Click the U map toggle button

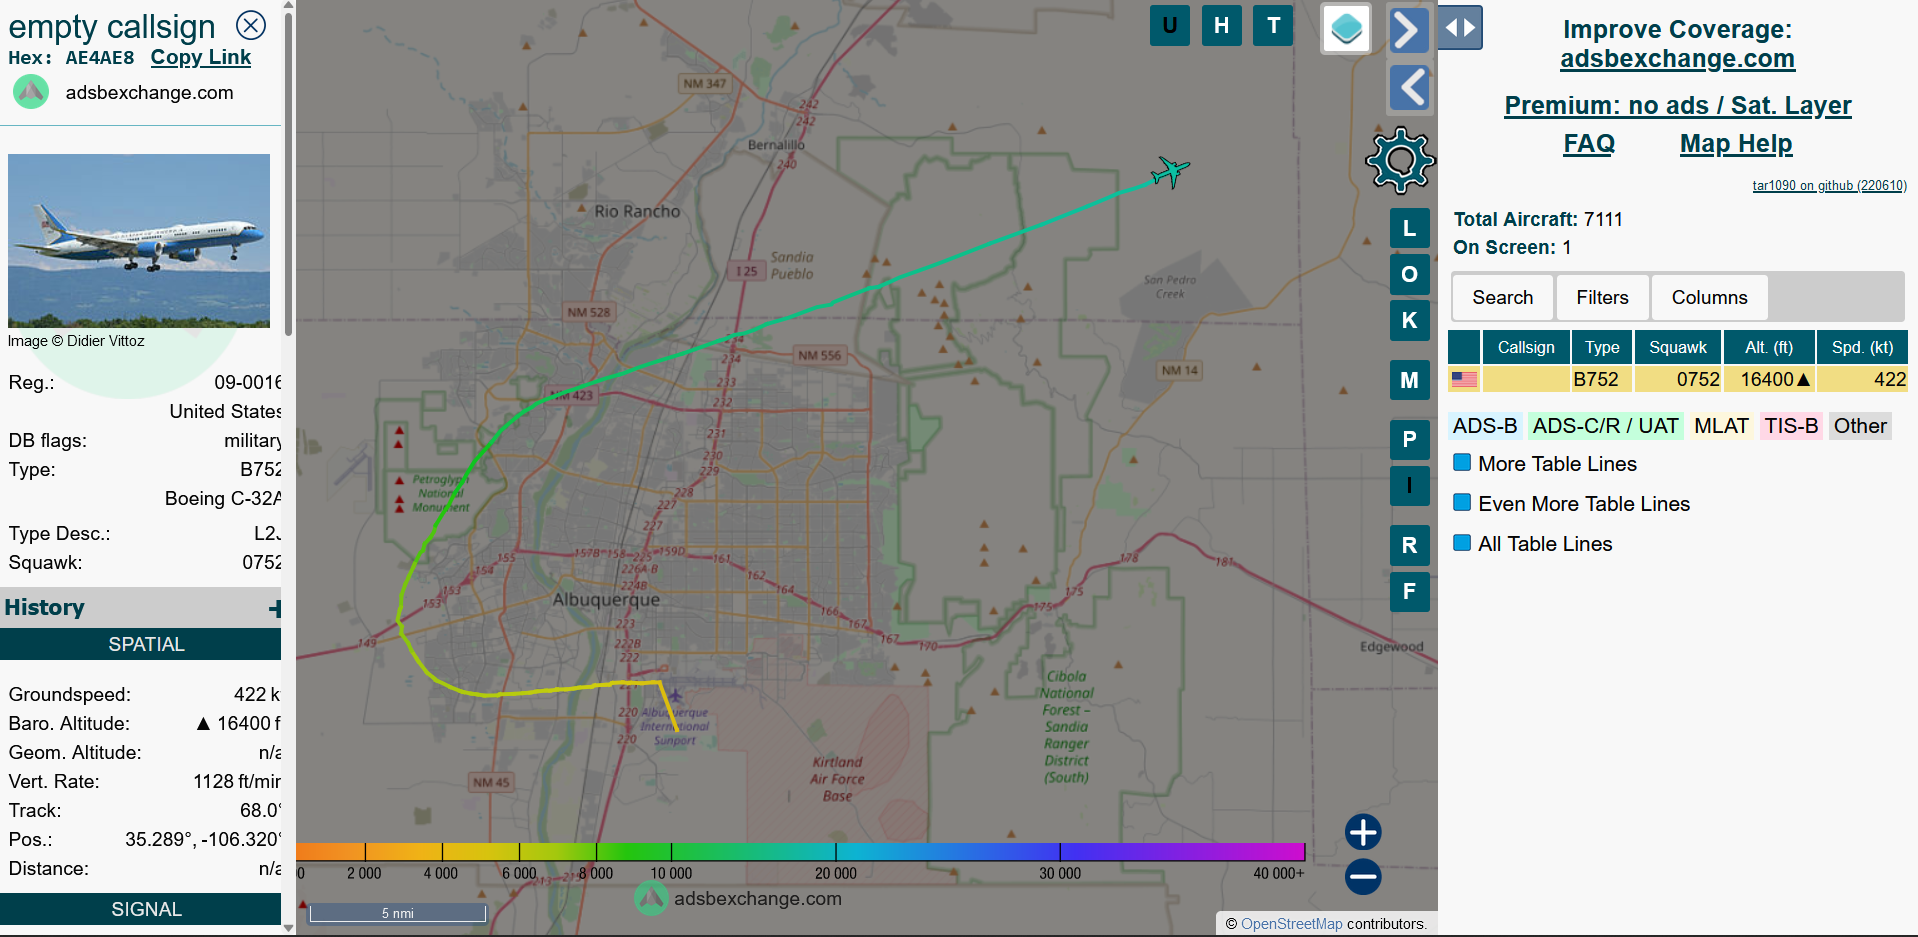click(x=1169, y=25)
